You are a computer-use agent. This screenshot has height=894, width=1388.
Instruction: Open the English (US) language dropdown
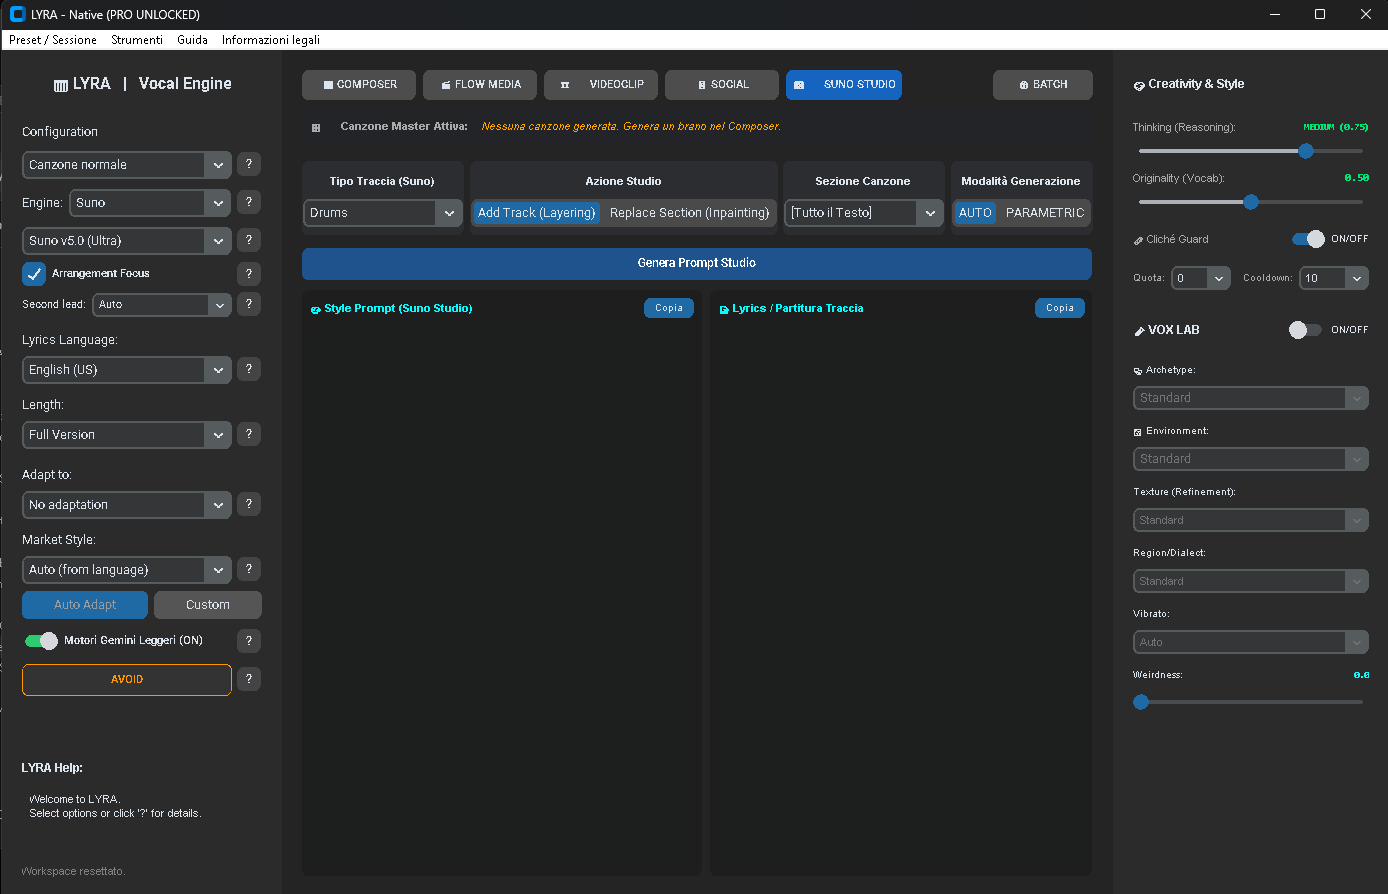pyautogui.click(x=127, y=369)
